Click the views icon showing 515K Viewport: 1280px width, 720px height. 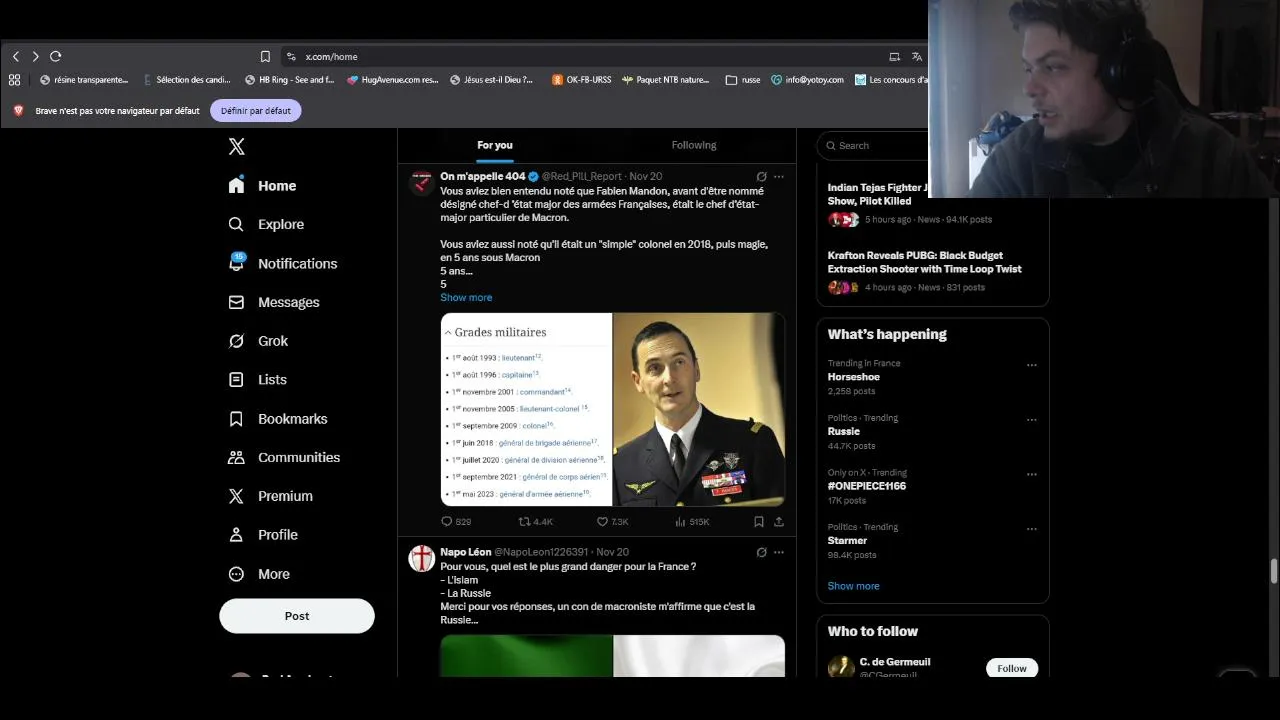(680, 522)
